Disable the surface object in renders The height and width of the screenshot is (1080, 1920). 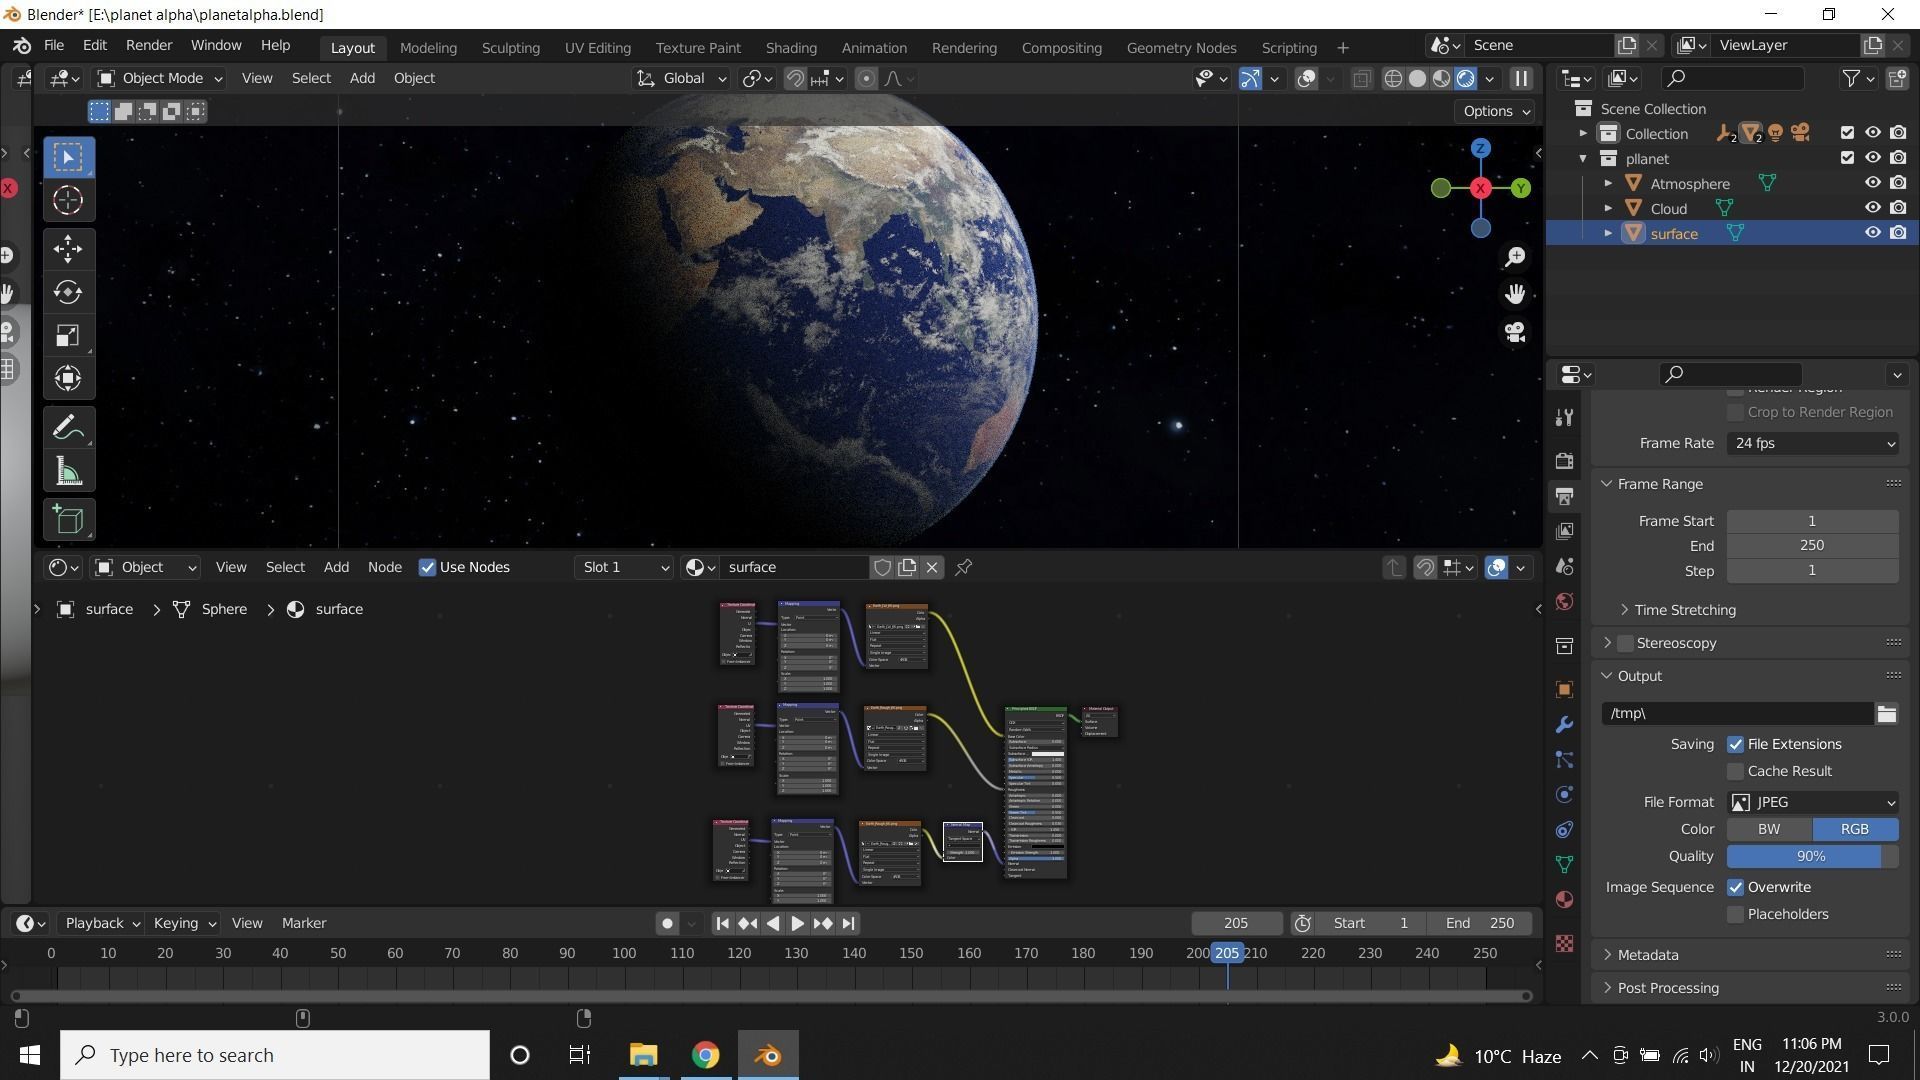point(1898,233)
